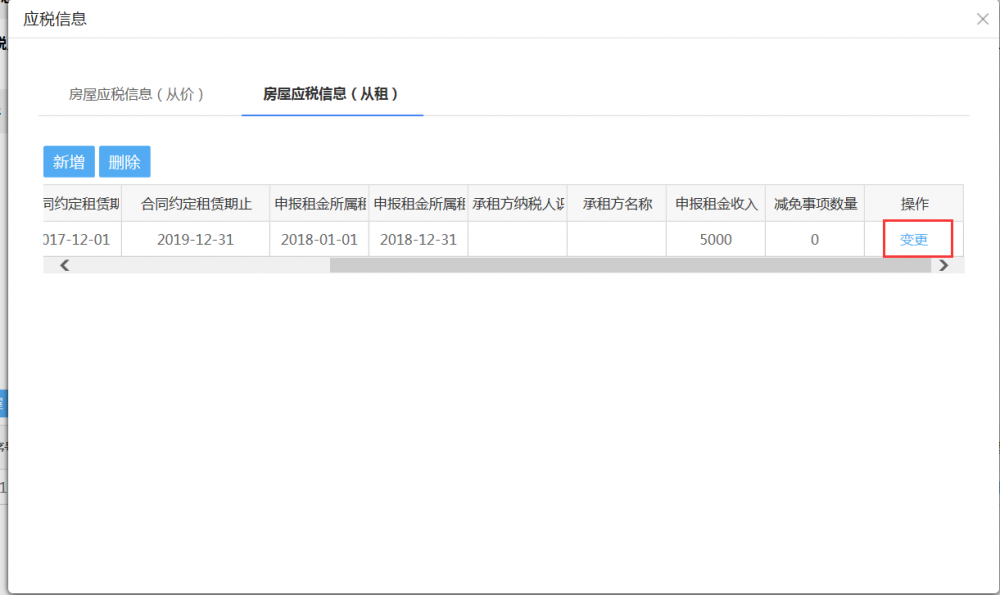Select the 2019-12-31 租赁期止 cell
This screenshot has width=1000, height=595.
(x=194, y=239)
